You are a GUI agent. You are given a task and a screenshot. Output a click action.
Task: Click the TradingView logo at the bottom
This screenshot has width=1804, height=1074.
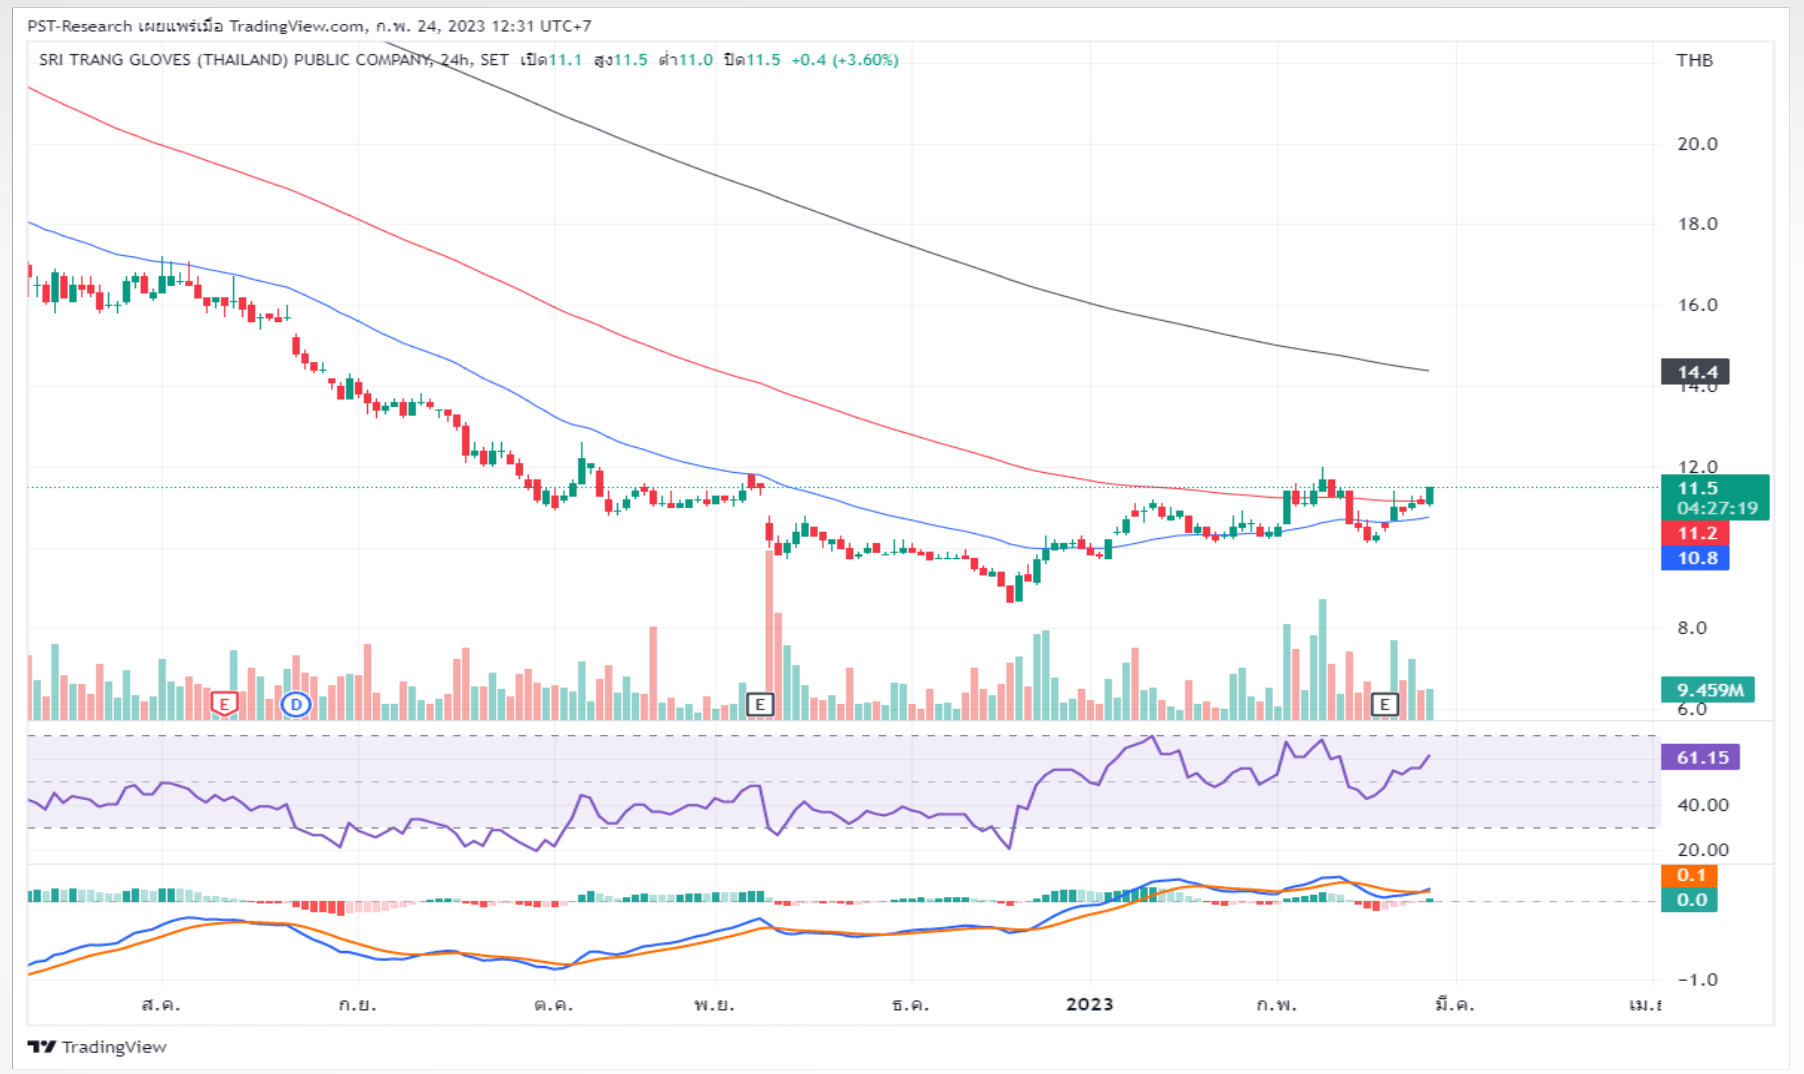[97, 1046]
